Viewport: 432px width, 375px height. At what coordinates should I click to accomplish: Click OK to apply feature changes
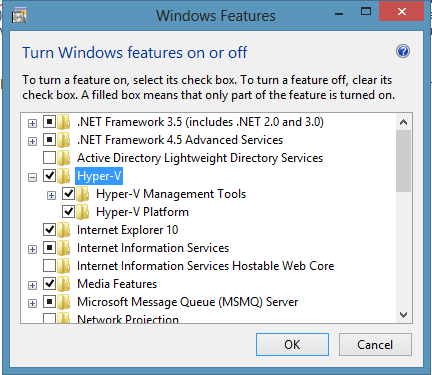pyautogui.click(x=292, y=344)
